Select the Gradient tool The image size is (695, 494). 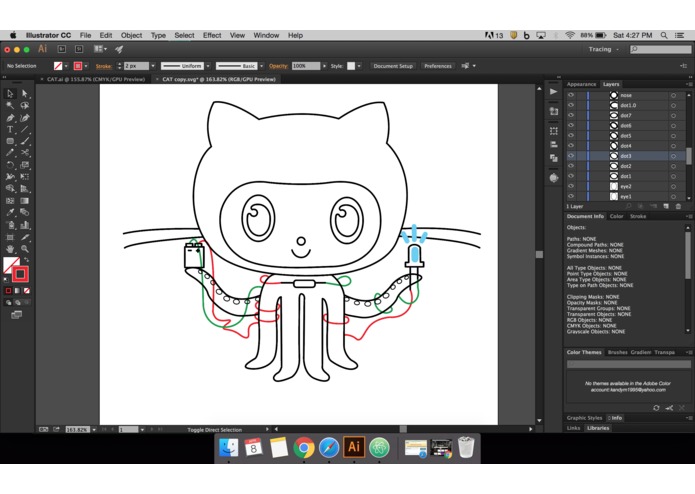coord(25,201)
